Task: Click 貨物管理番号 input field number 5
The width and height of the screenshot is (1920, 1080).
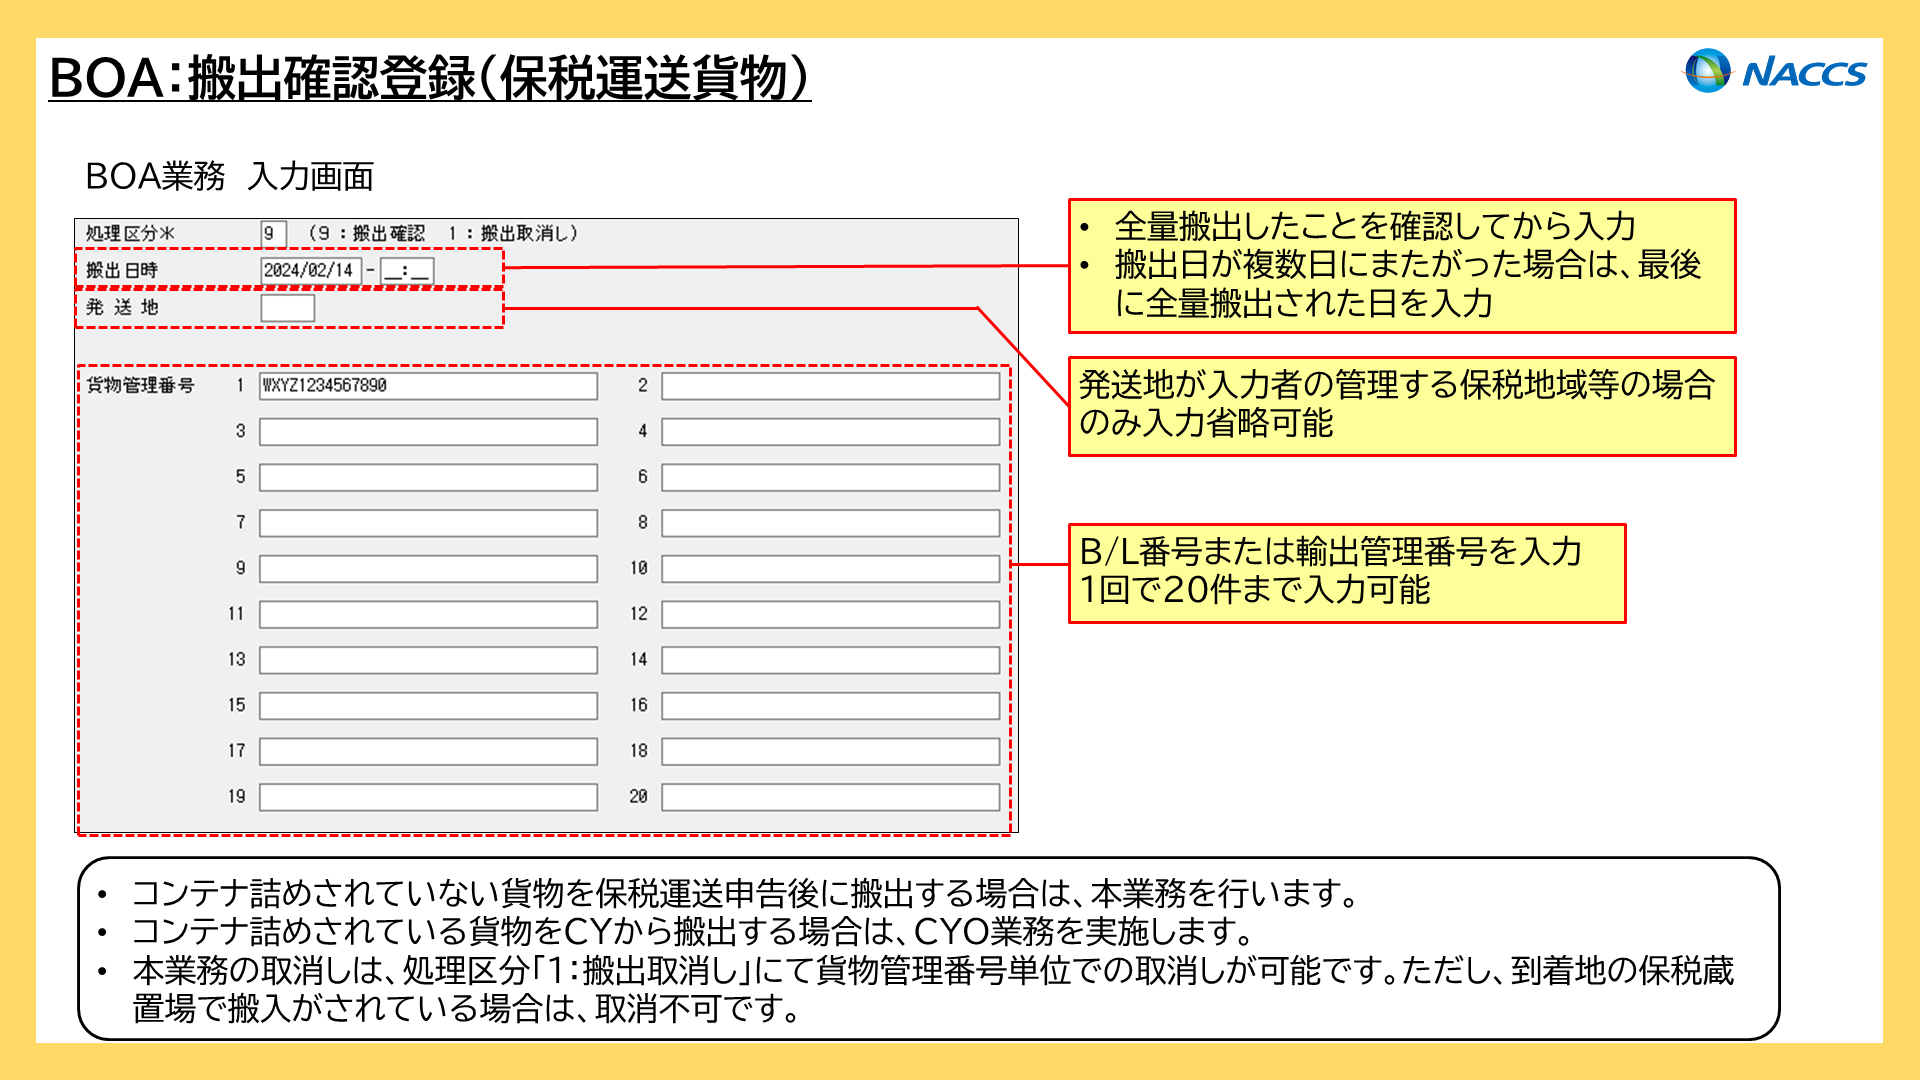Action: click(x=429, y=477)
